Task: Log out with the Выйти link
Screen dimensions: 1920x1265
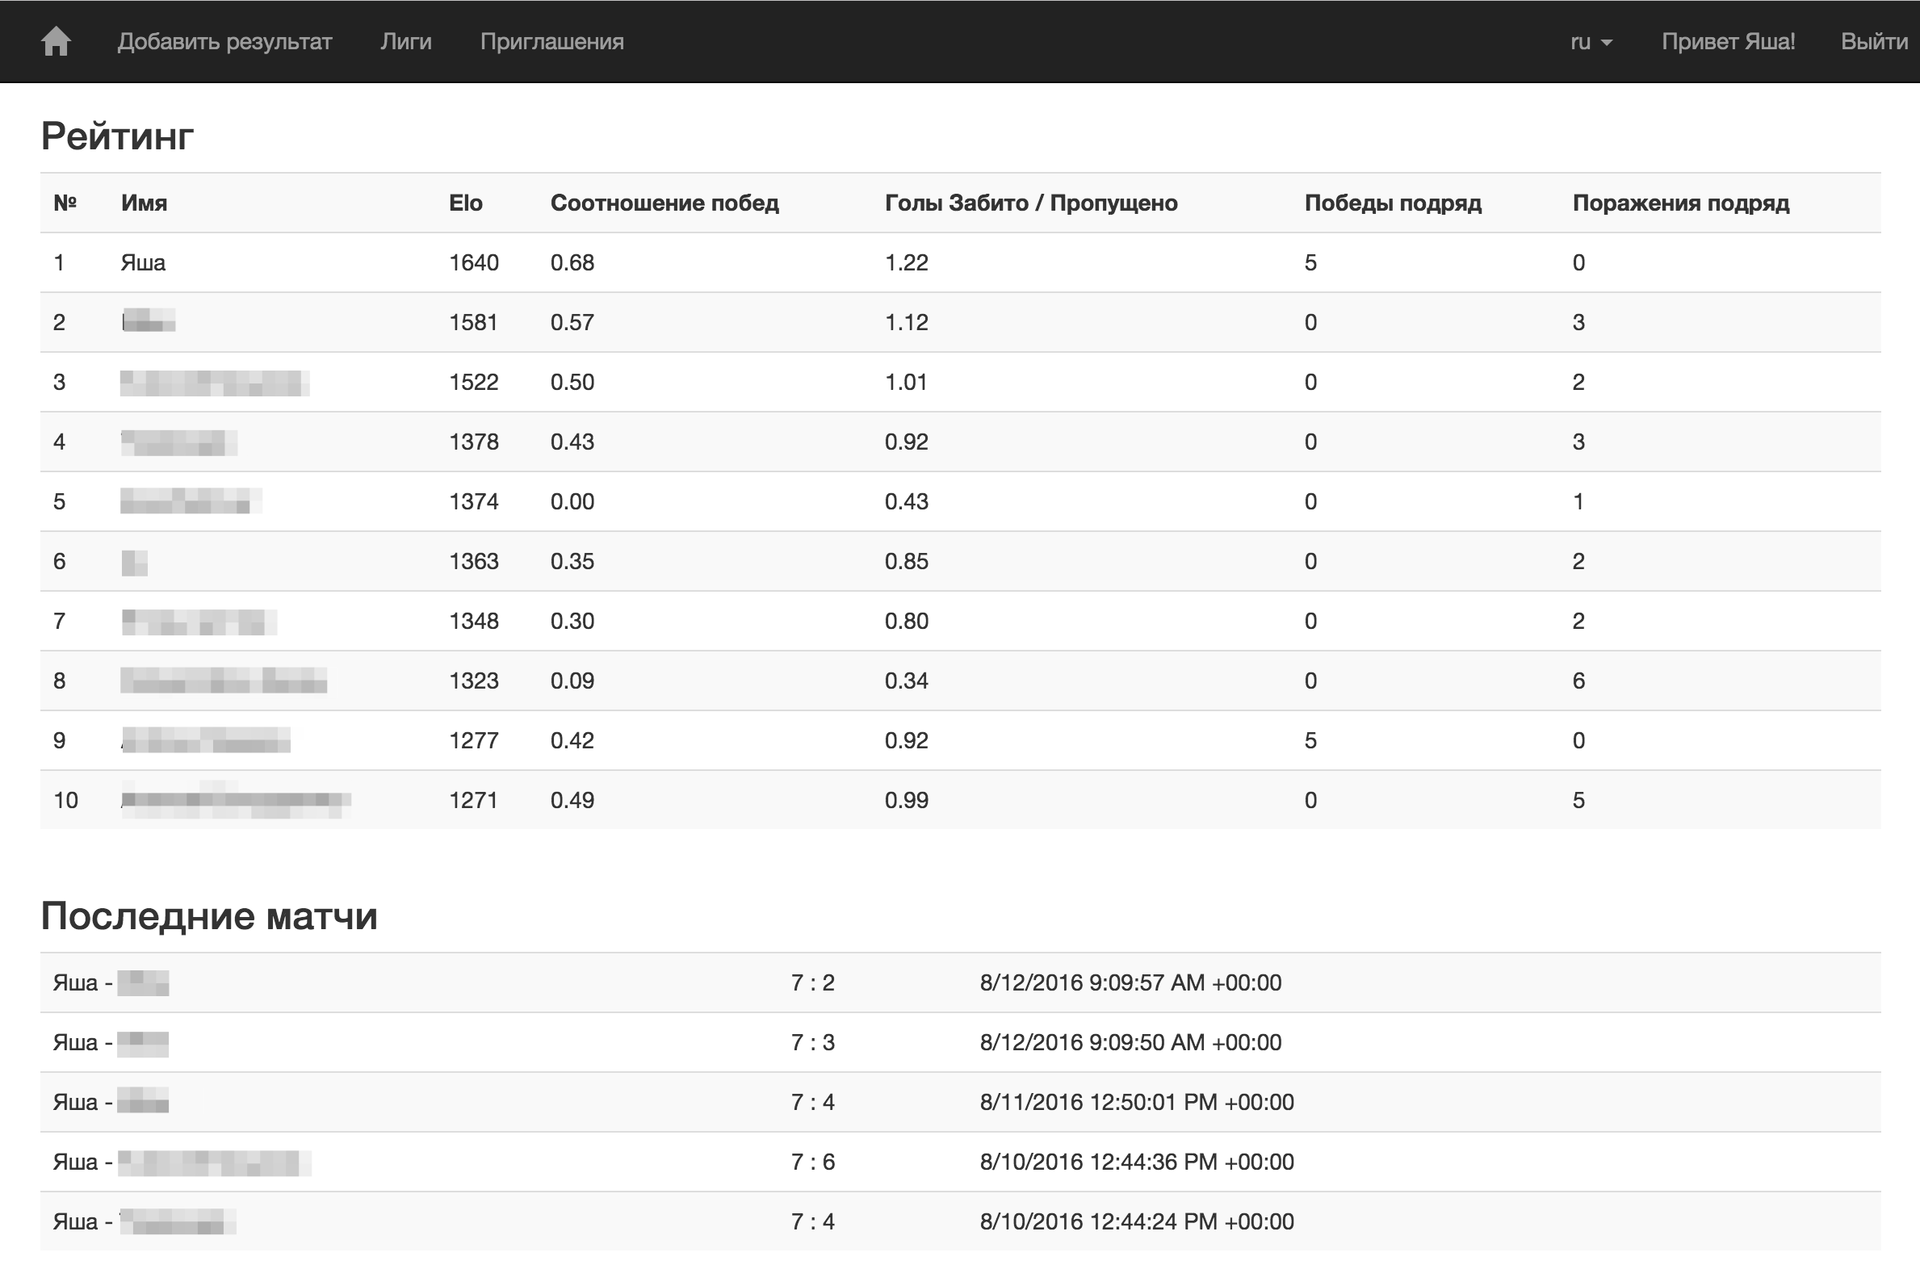Action: (x=1874, y=41)
